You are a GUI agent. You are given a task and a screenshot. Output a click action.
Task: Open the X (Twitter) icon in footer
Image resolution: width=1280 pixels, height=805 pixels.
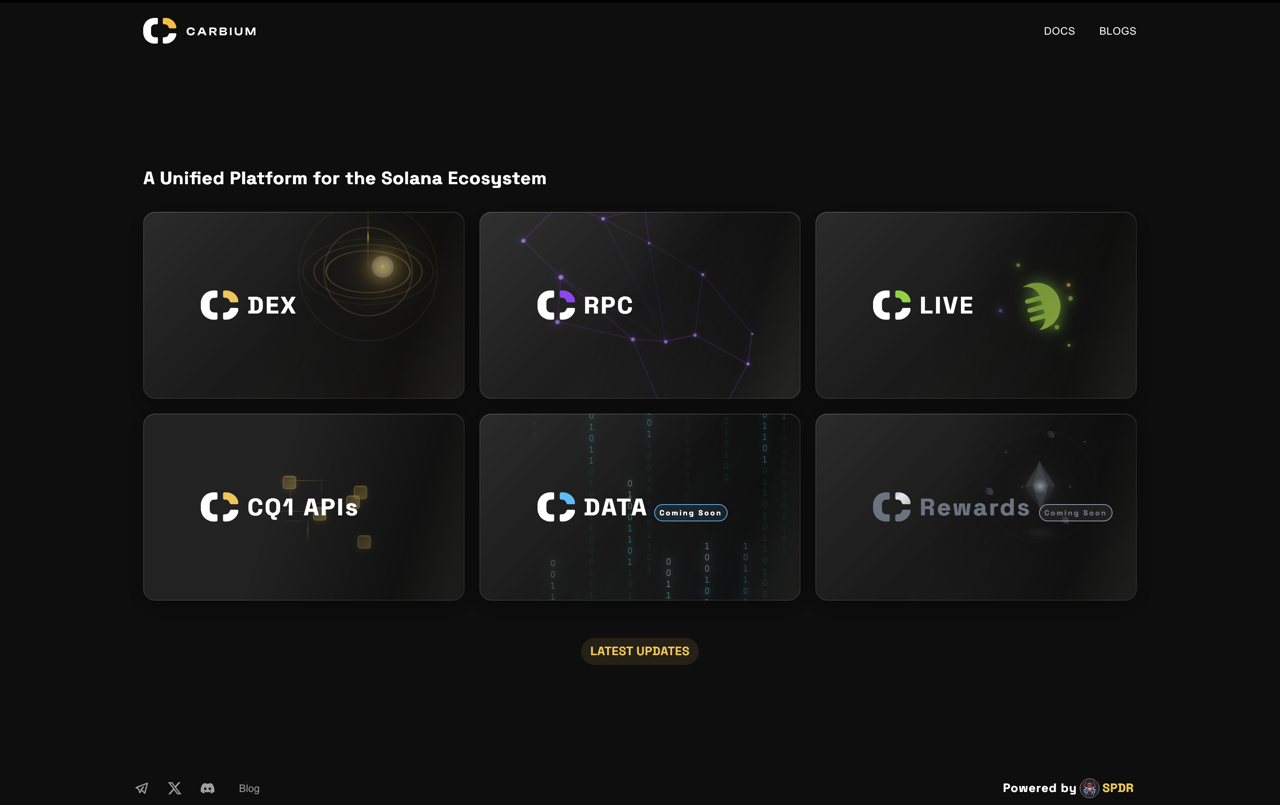[x=175, y=788]
